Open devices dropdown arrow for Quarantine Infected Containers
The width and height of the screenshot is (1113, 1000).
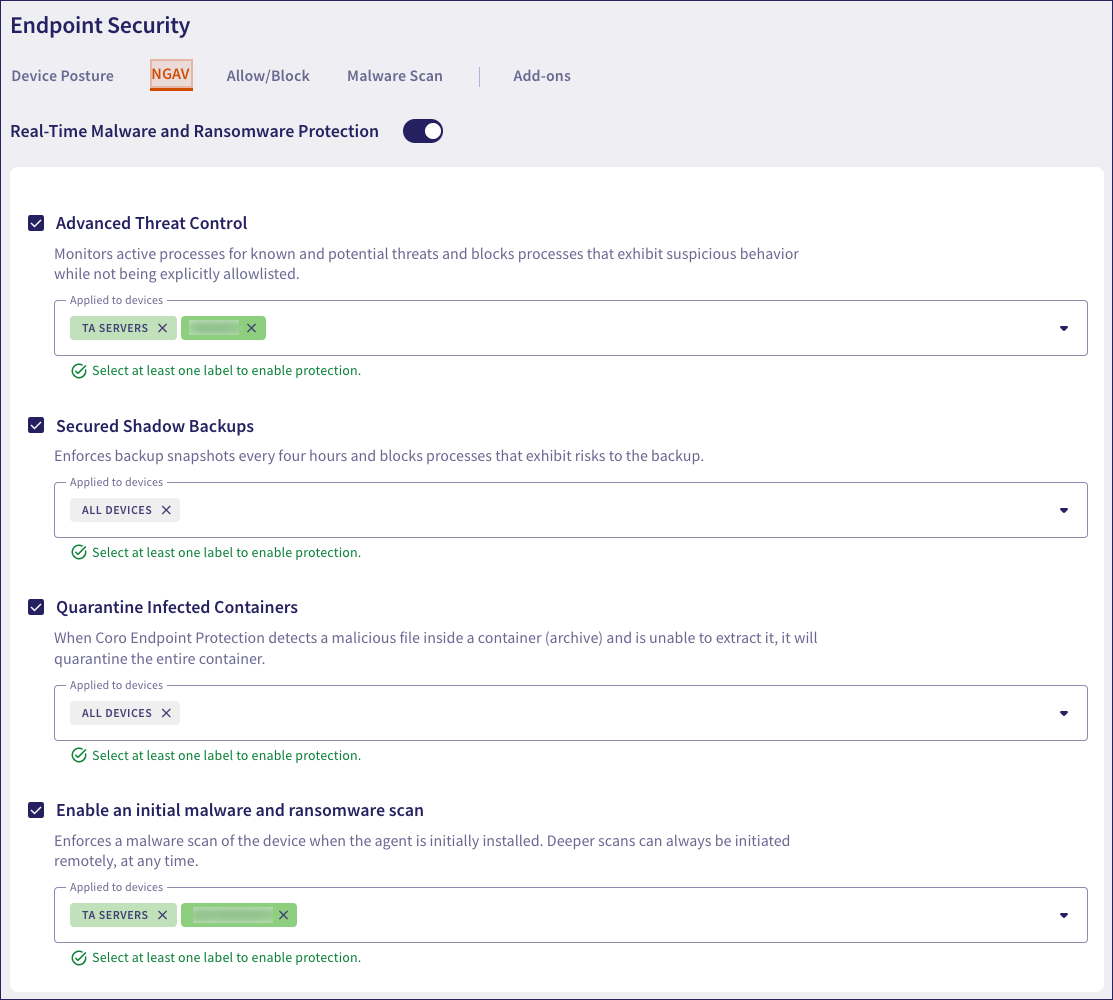click(1063, 713)
